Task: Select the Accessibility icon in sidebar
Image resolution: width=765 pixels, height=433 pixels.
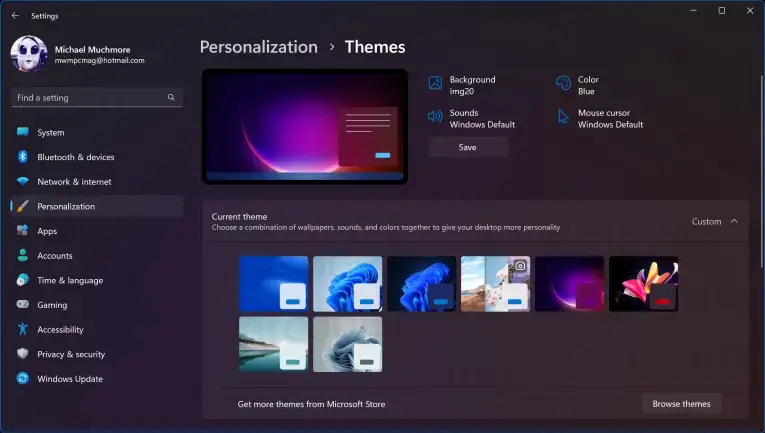Action: (22, 330)
